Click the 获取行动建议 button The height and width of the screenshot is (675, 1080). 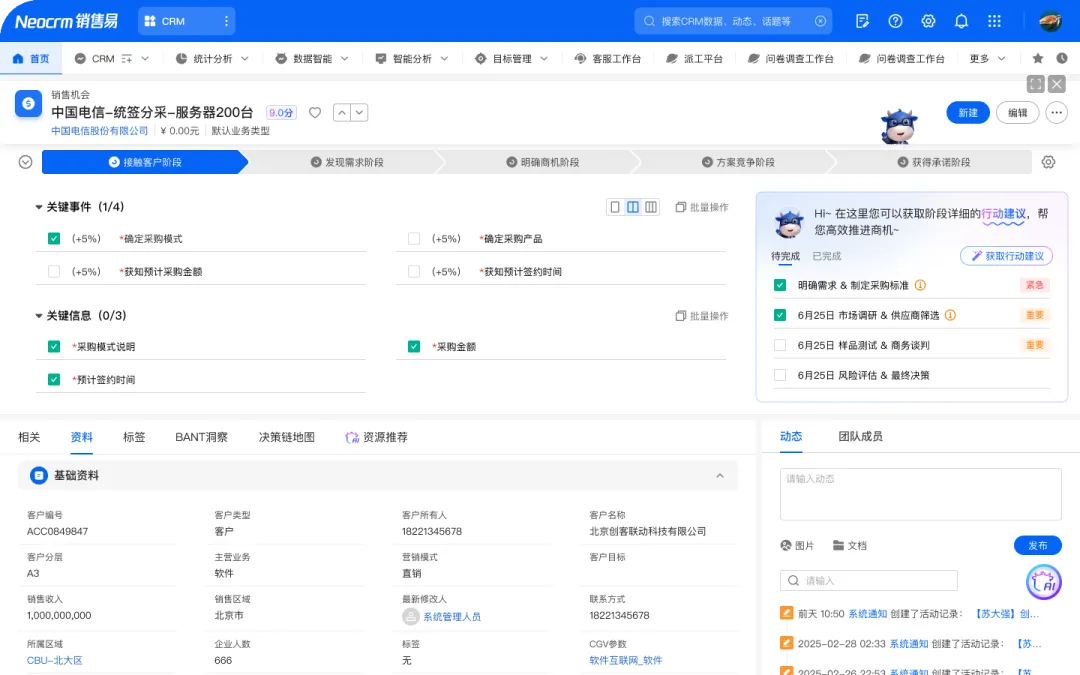click(x=1006, y=256)
